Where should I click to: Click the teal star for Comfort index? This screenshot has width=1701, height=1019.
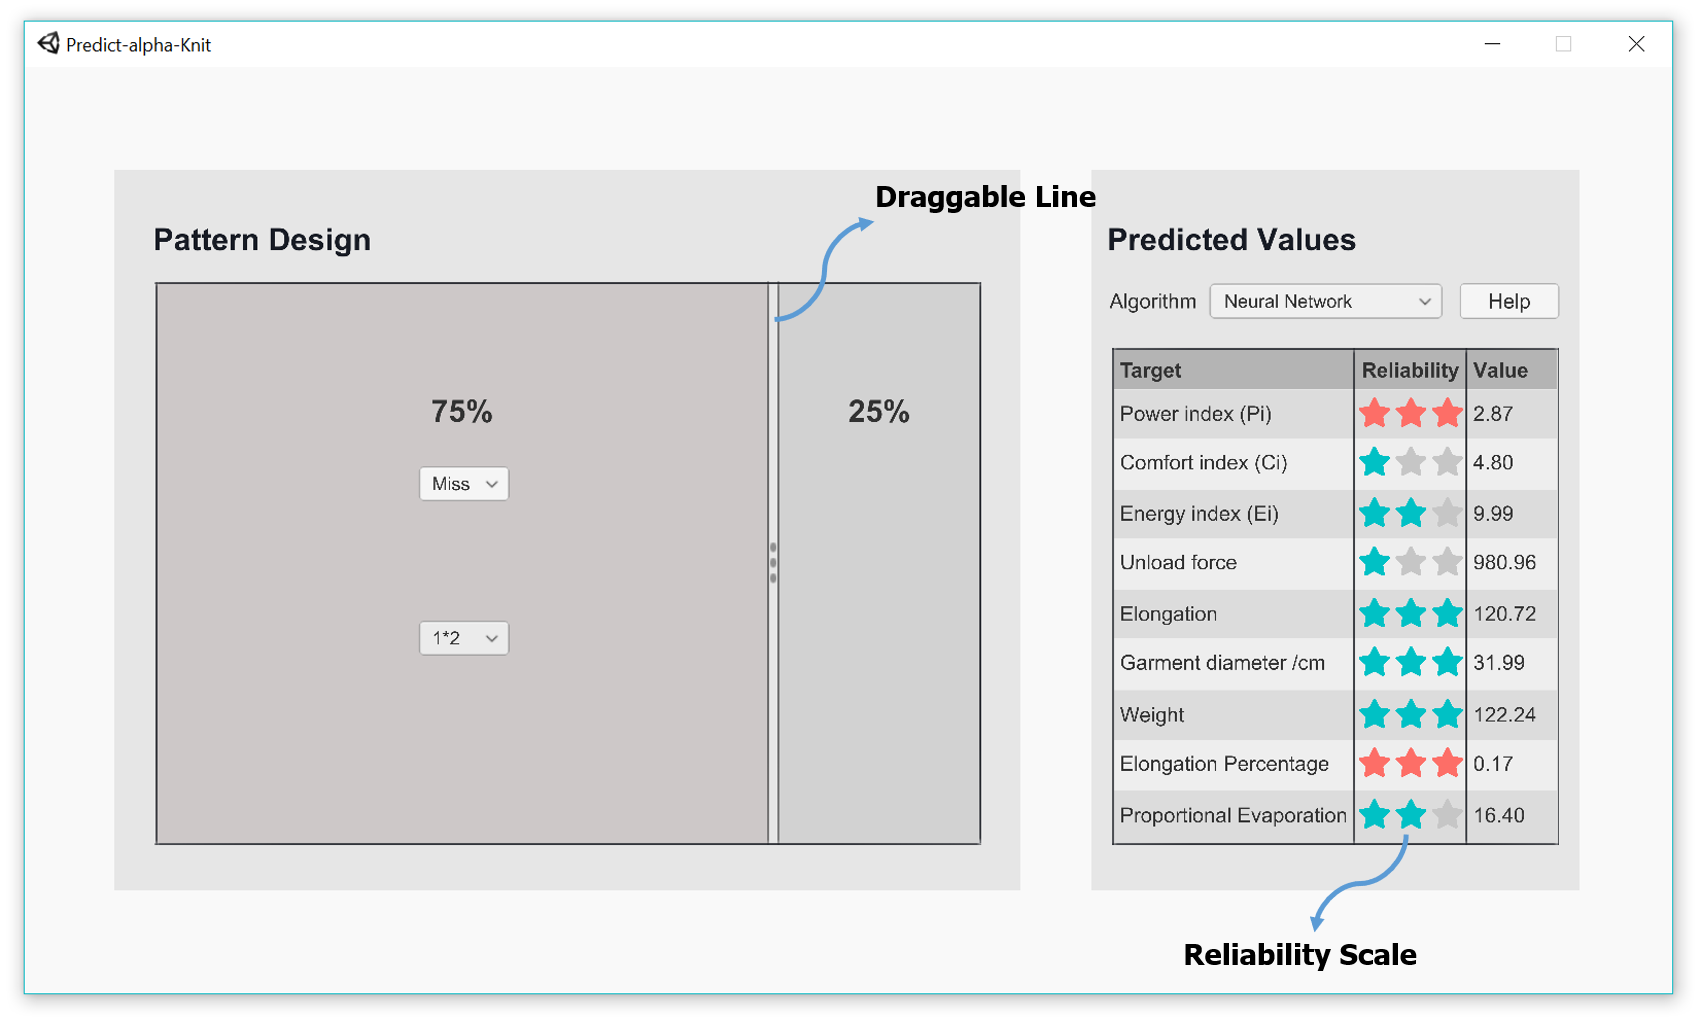point(1375,462)
